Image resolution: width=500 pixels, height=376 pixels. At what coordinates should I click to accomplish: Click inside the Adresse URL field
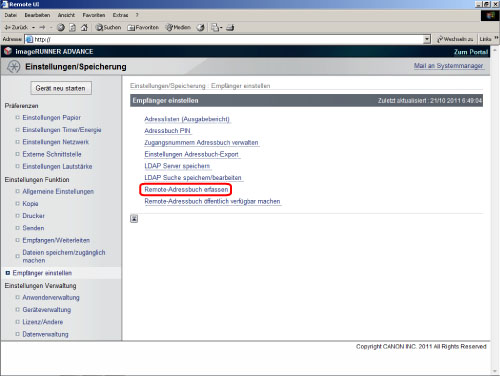(x=228, y=39)
